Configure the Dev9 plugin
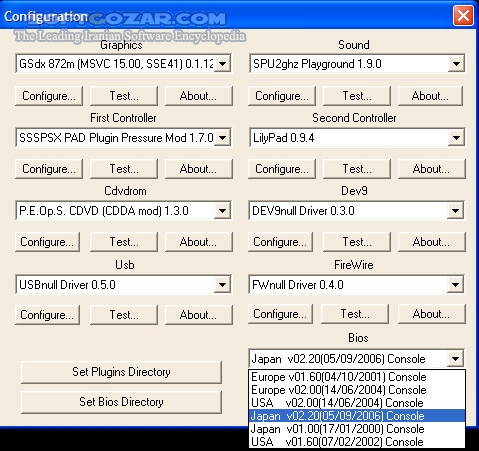479x451 pixels. pos(280,242)
